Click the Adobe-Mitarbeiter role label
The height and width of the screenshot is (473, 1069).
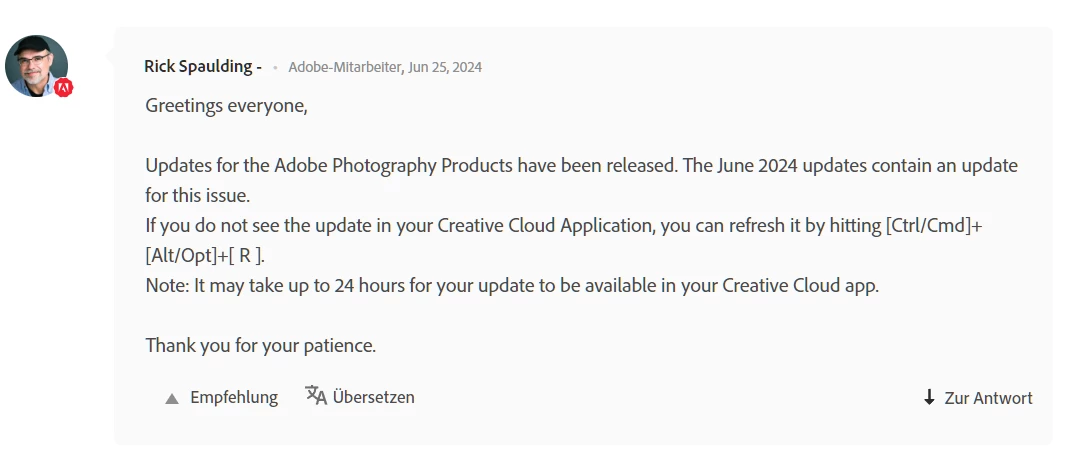pyautogui.click(x=343, y=67)
